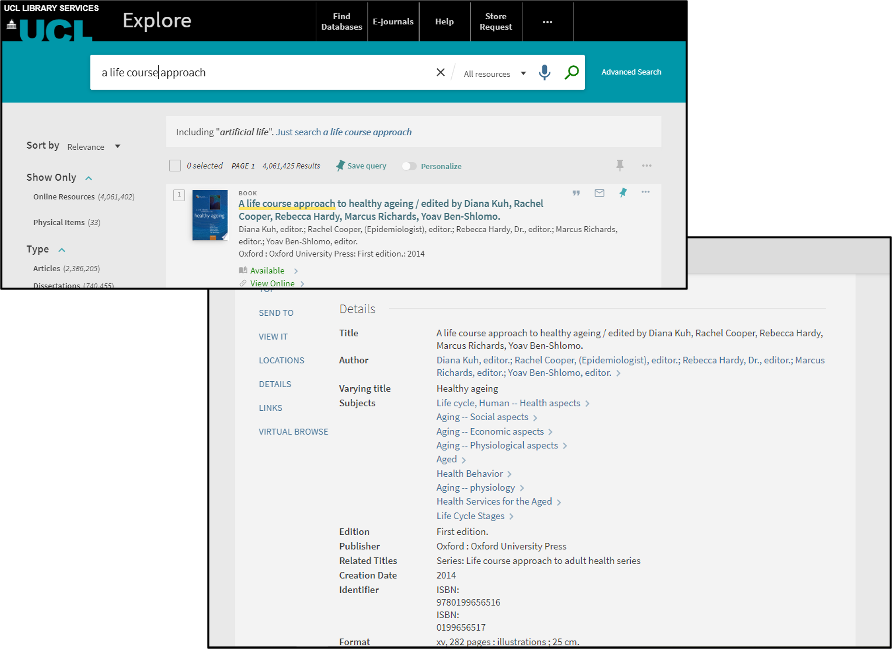Open the Sort by Relevance dropdown

click(x=94, y=147)
